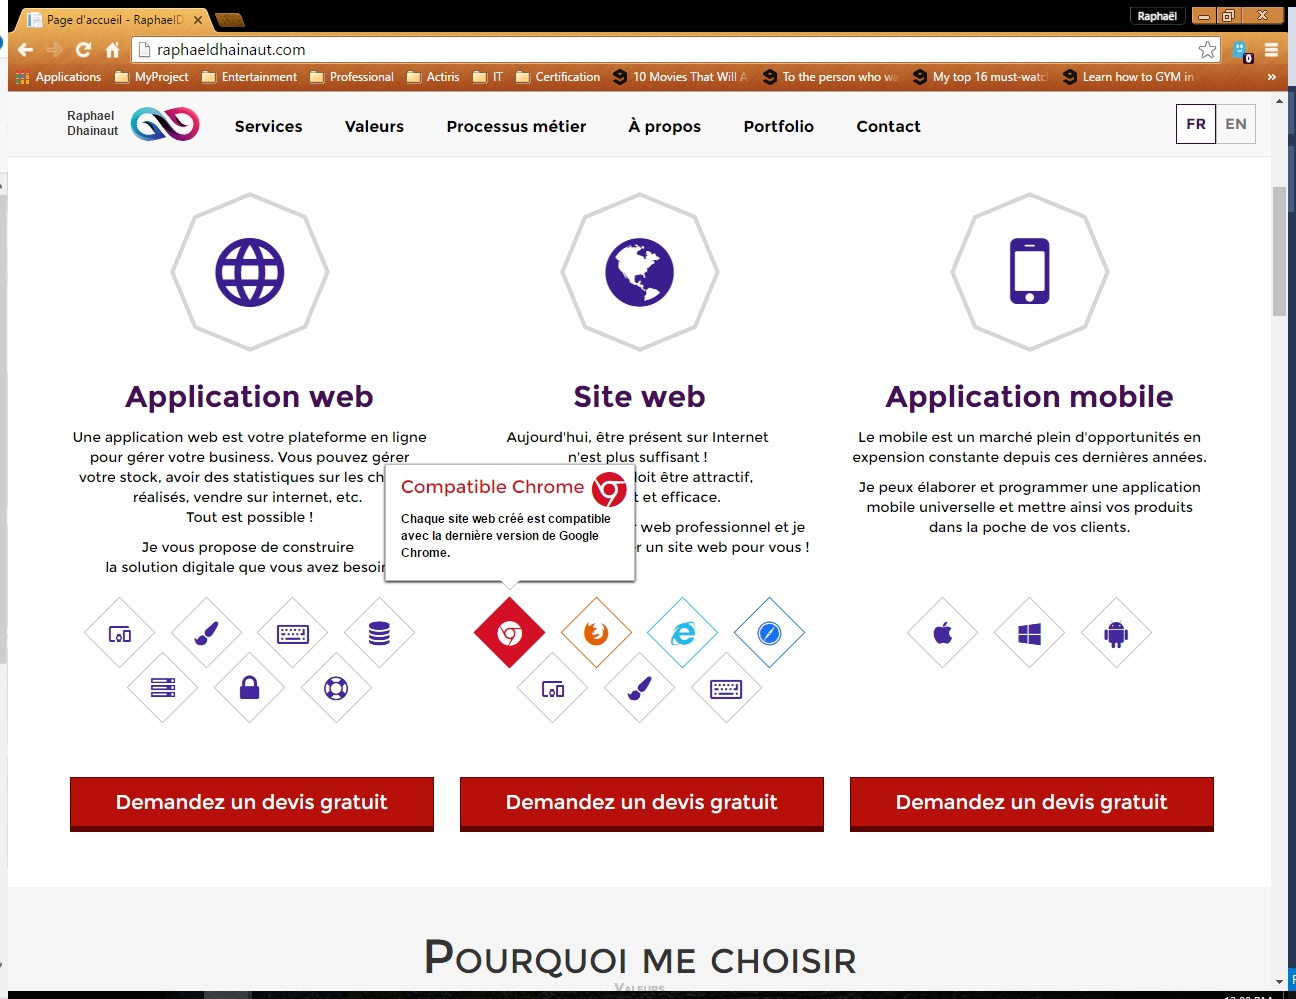Open the Services menu item
The width and height of the screenshot is (1296, 999).
click(268, 126)
